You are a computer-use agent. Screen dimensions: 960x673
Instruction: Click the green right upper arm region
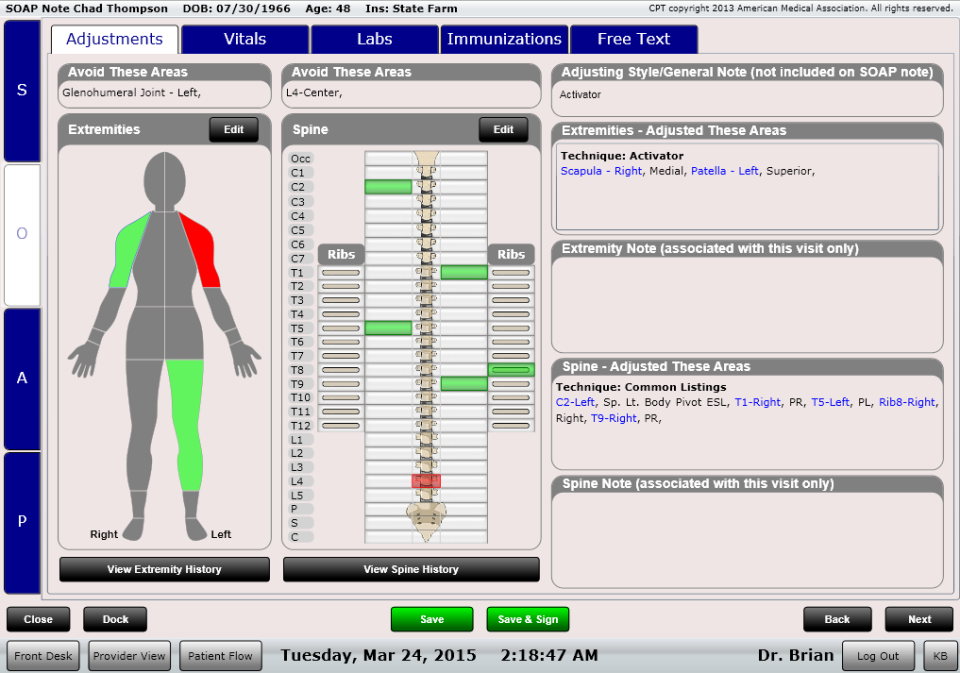coord(130,250)
